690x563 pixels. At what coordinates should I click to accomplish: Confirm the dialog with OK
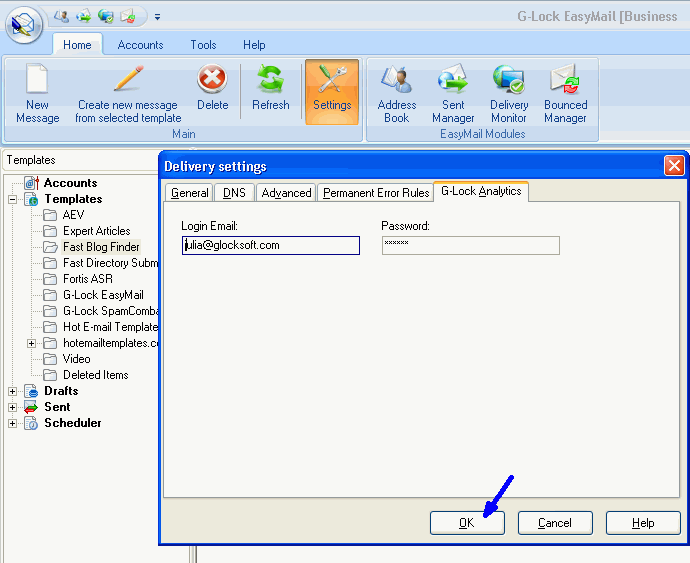467,523
